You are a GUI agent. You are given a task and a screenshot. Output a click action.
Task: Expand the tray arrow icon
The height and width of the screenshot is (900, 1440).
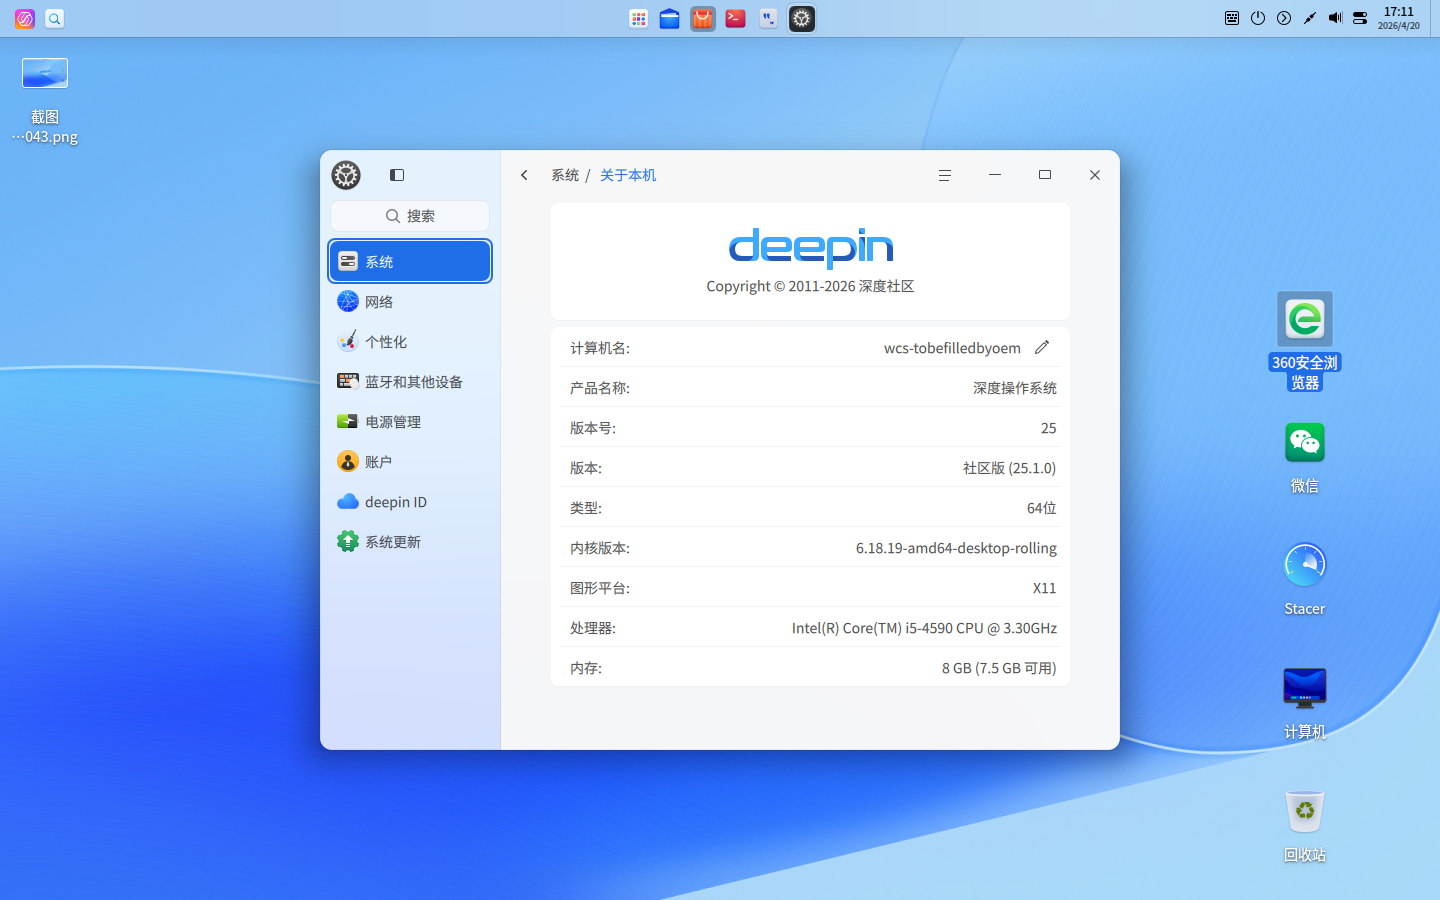pyautogui.click(x=1284, y=18)
